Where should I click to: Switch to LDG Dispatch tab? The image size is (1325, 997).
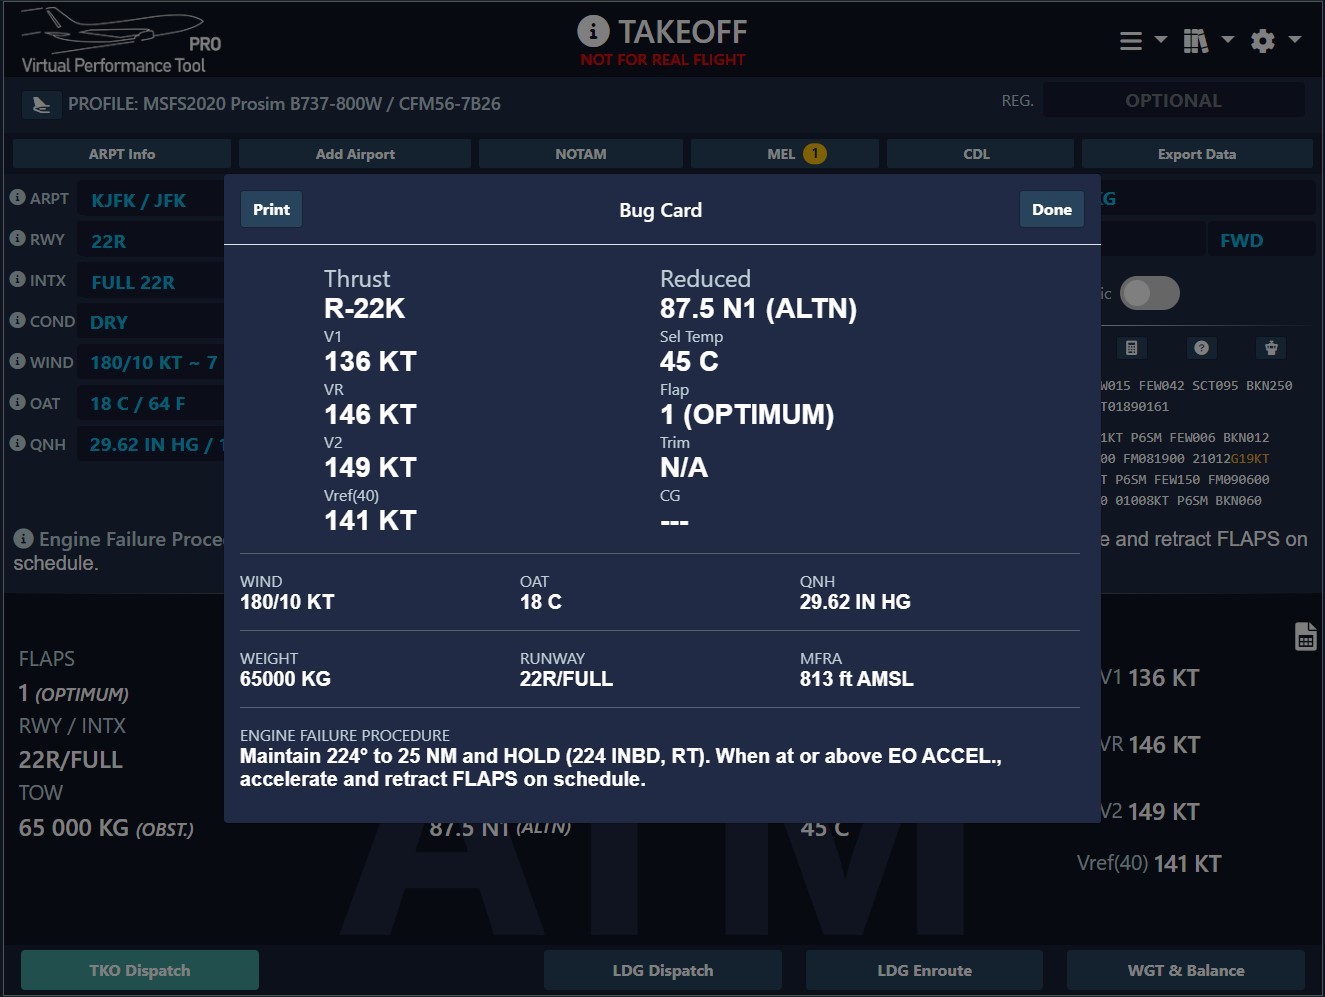pos(662,970)
